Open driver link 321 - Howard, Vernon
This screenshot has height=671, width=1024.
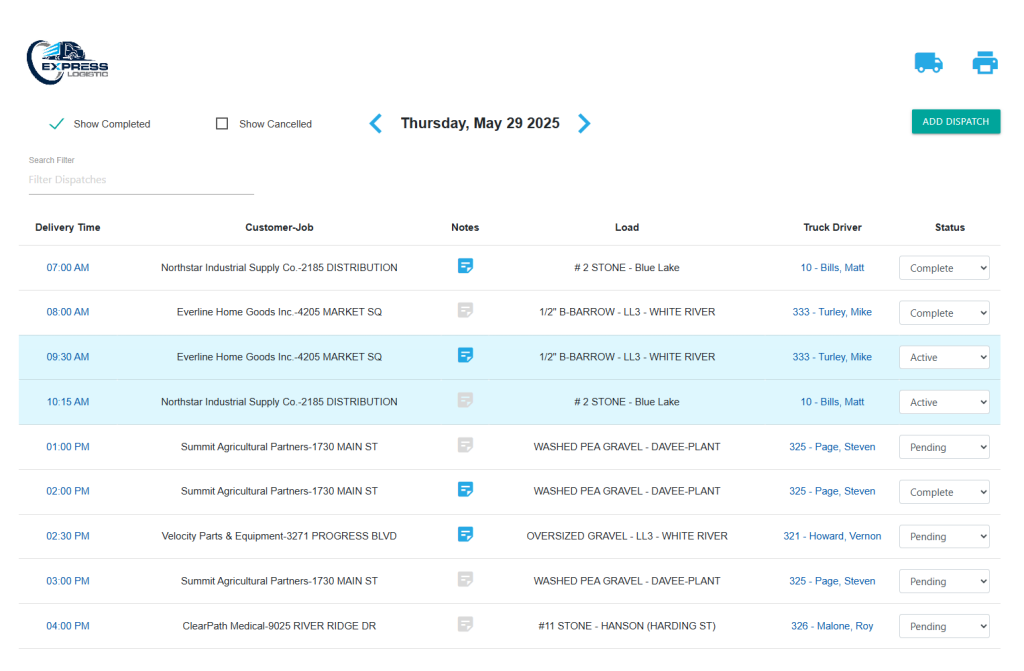click(x=832, y=536)
